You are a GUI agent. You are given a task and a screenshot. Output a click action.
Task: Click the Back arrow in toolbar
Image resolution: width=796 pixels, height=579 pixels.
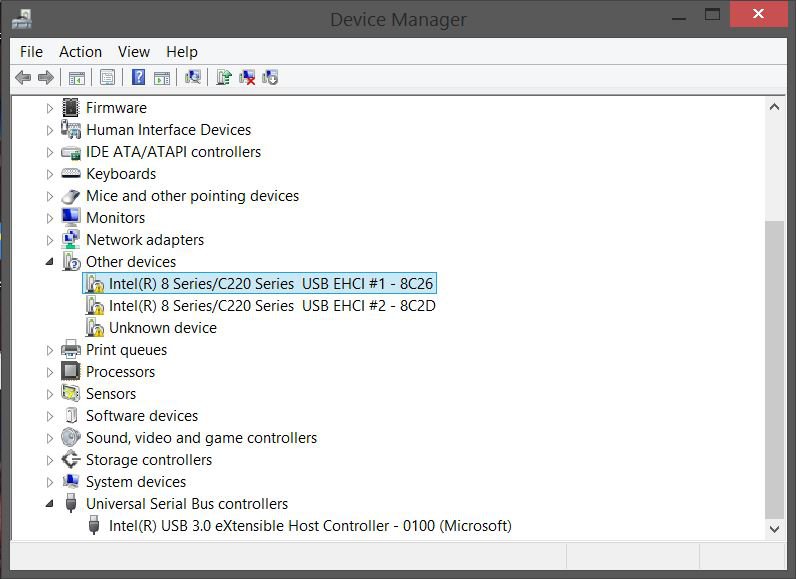coord(23,78)
